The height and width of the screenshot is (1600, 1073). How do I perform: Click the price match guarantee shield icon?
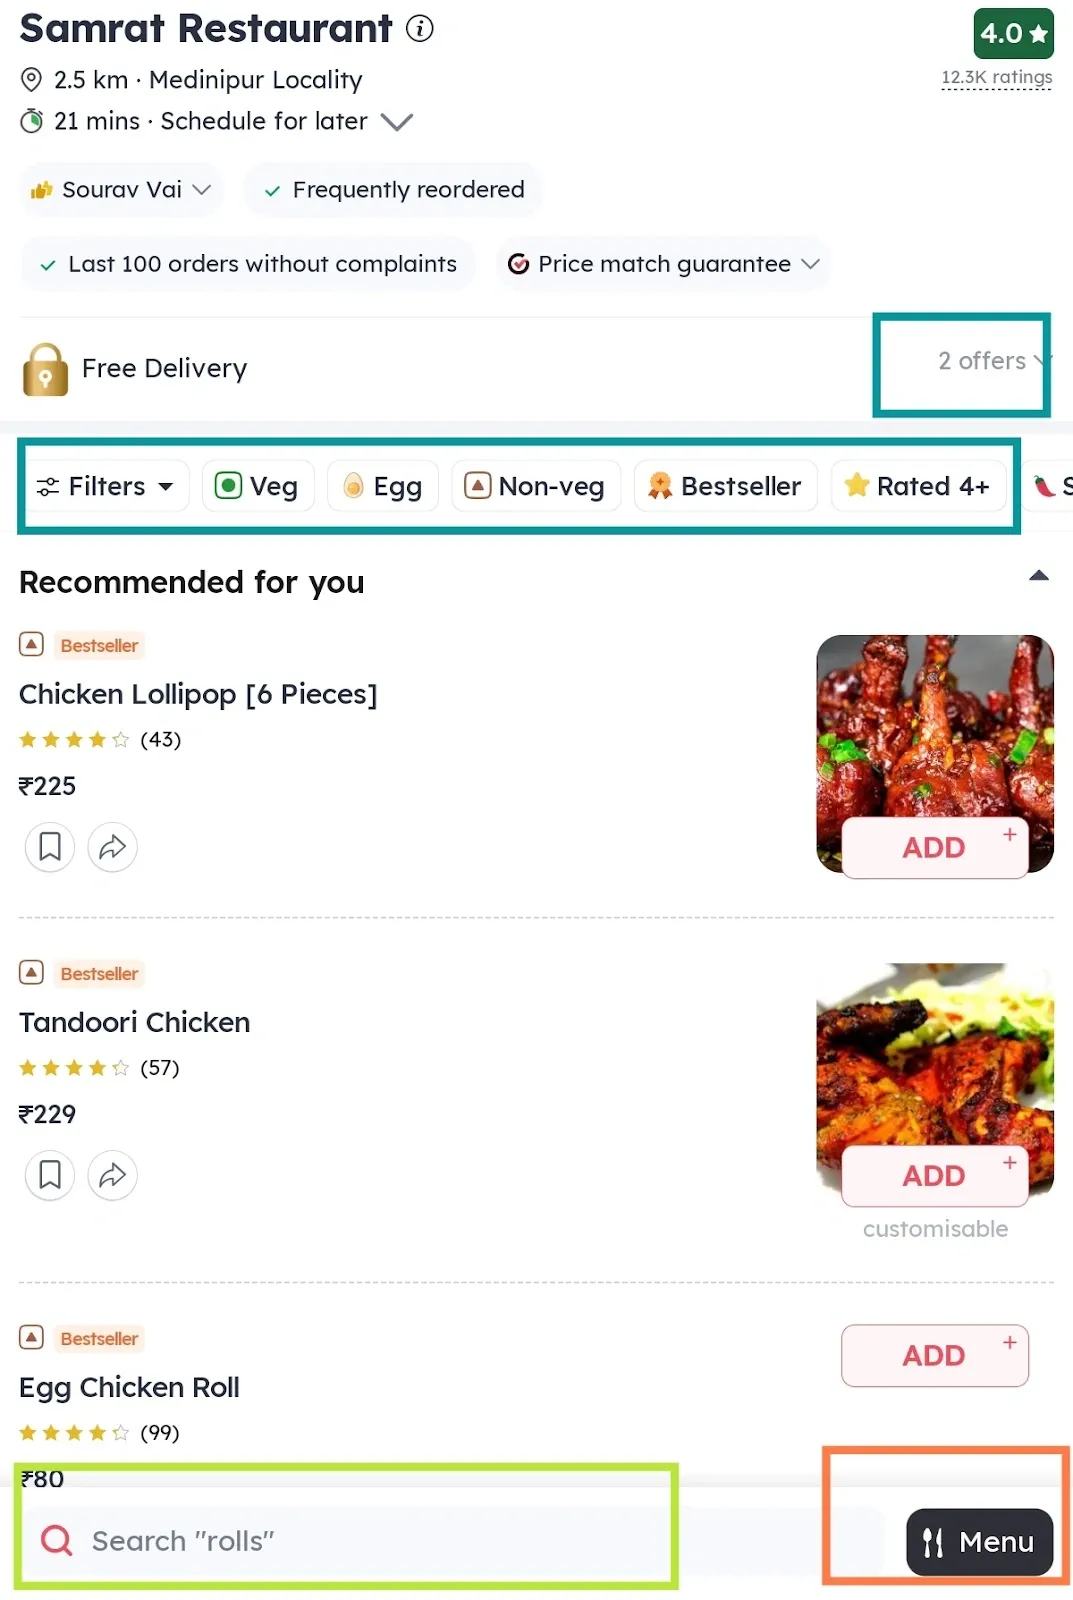pyautogui.click(x=520, y=264)
